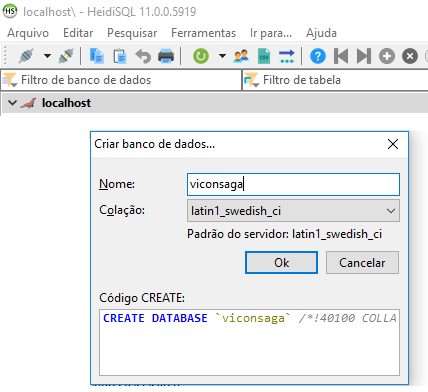This screenshot has height=392, width=428.
Task: Click the Export CSV file icon
Action: pos(264,56)
